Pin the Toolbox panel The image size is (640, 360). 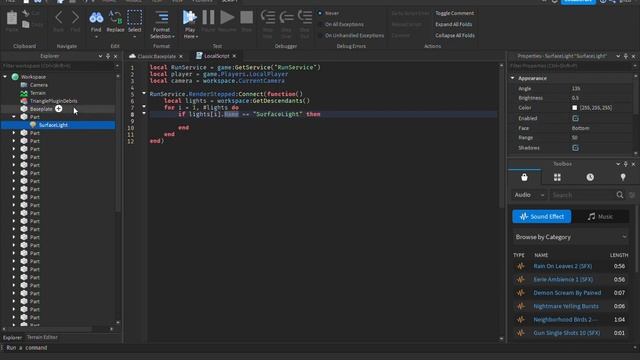626,164
